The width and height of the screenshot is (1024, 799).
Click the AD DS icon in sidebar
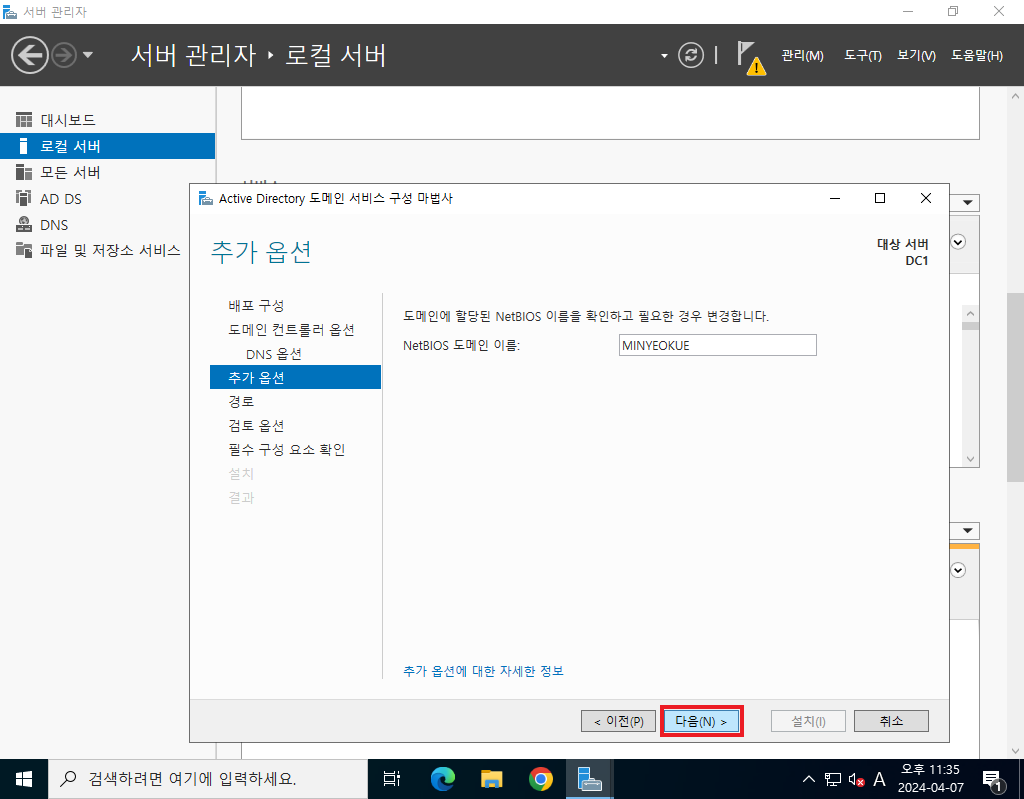click(24, 198)
